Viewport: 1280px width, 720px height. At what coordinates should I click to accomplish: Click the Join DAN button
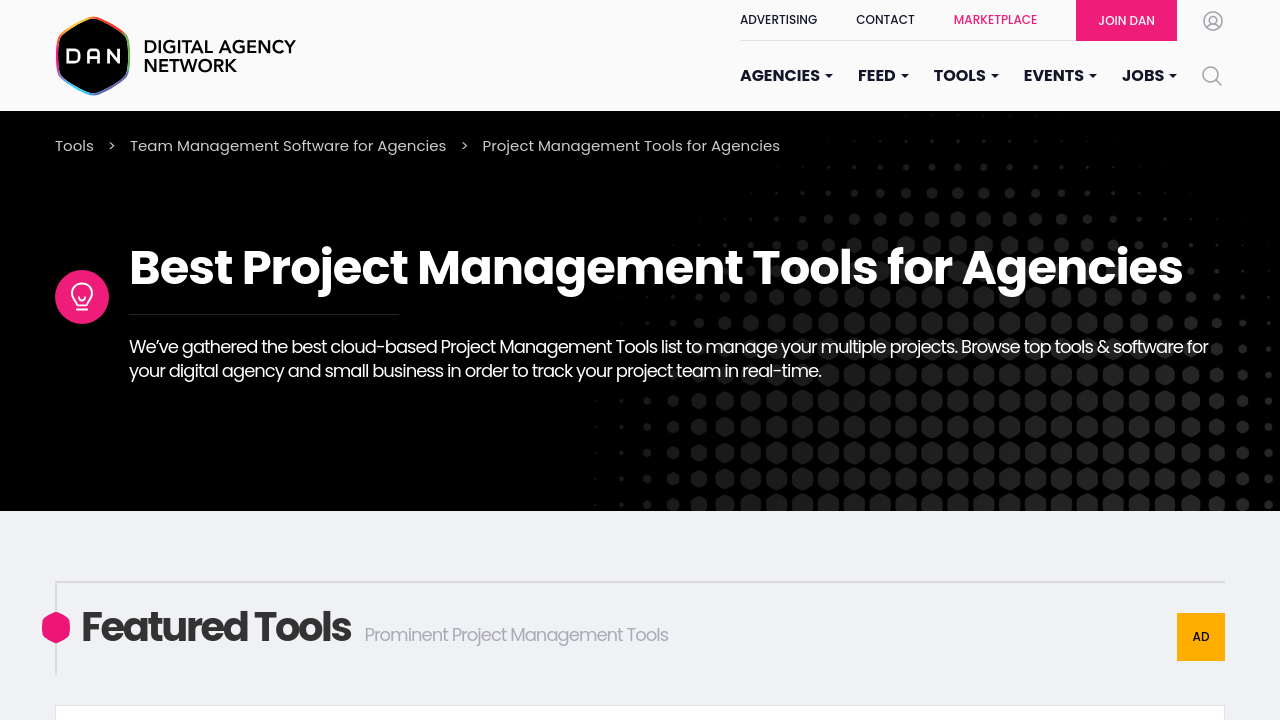(1126, 20)
